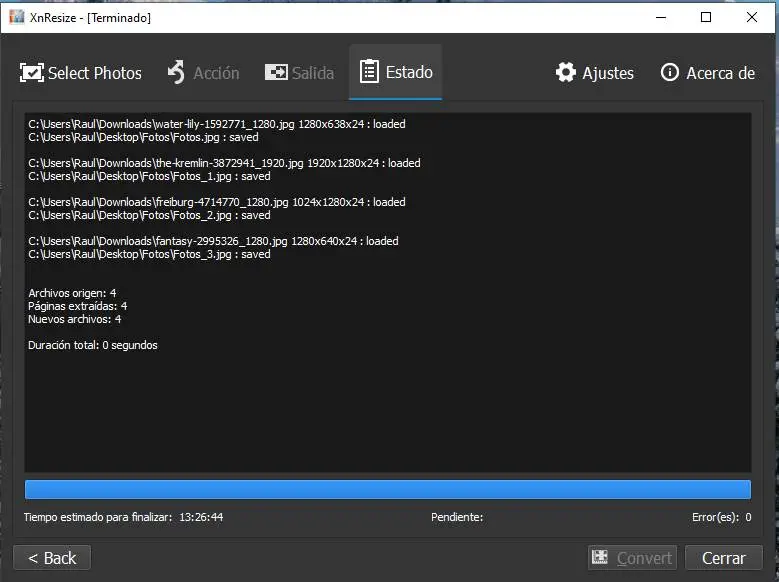Click the Salida output arrow icon
Viewport: 779px width, 582px height.
pyautogui.click(x=276, y=72)
